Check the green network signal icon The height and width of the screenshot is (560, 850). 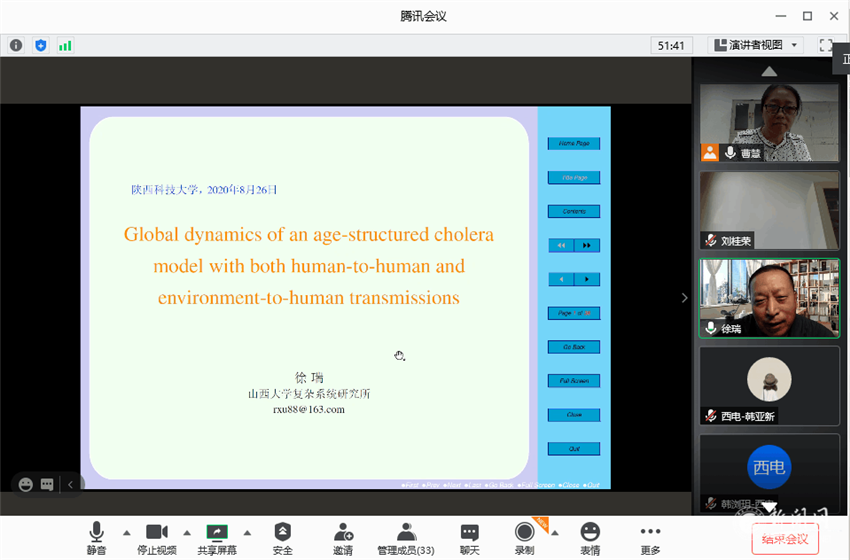coord(65,45)
